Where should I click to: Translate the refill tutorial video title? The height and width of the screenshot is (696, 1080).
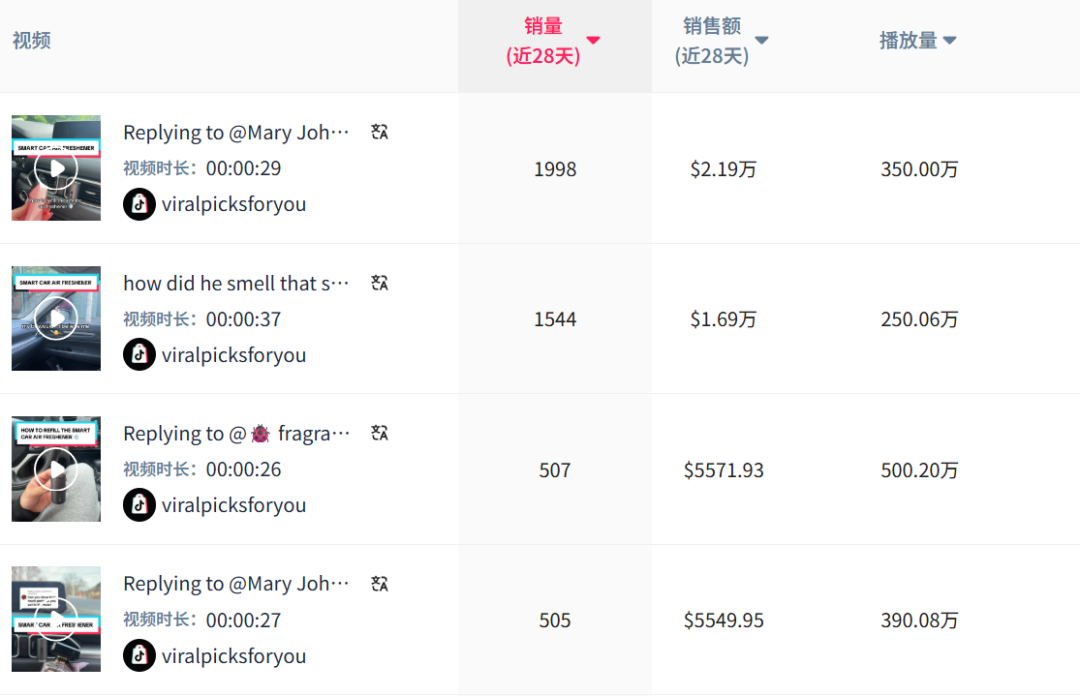click(x=379, y=433)
